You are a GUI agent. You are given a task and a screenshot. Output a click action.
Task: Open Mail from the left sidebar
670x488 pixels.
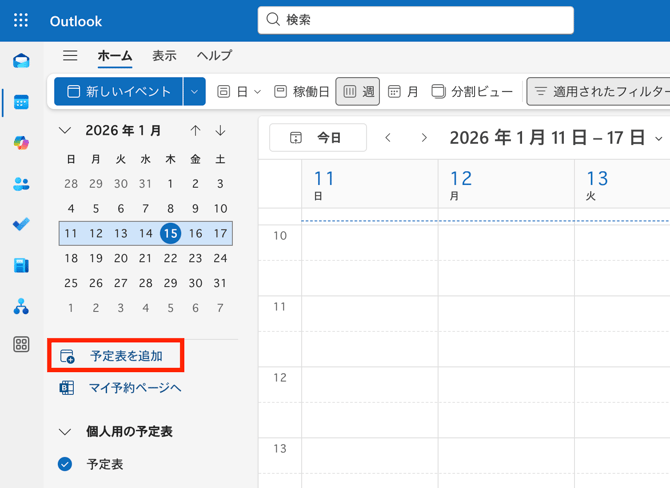click(x=21, y=61)
